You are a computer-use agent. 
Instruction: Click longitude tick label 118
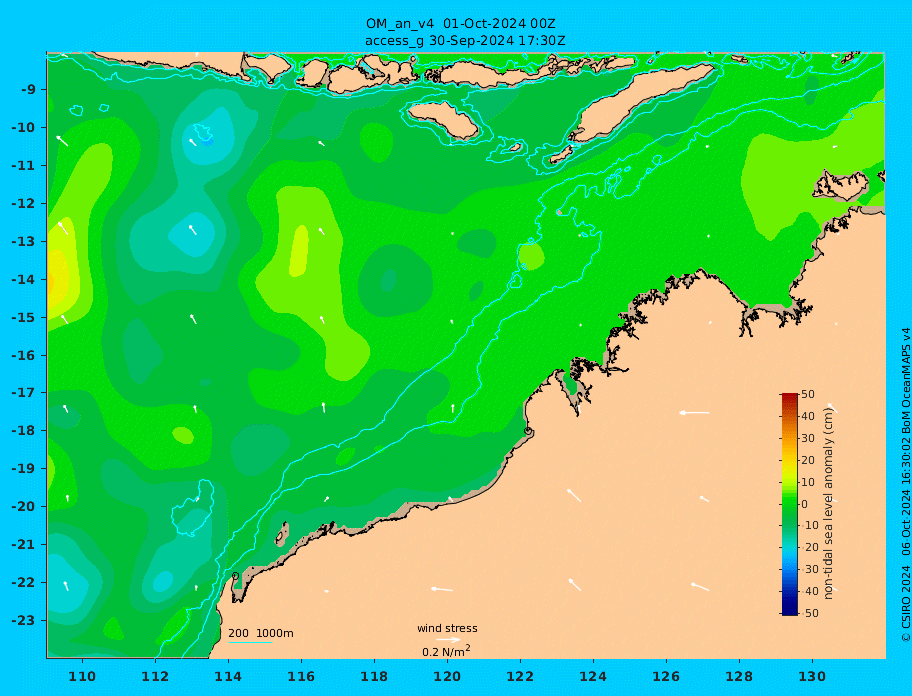pyautogui.click(x=374, y=676)
